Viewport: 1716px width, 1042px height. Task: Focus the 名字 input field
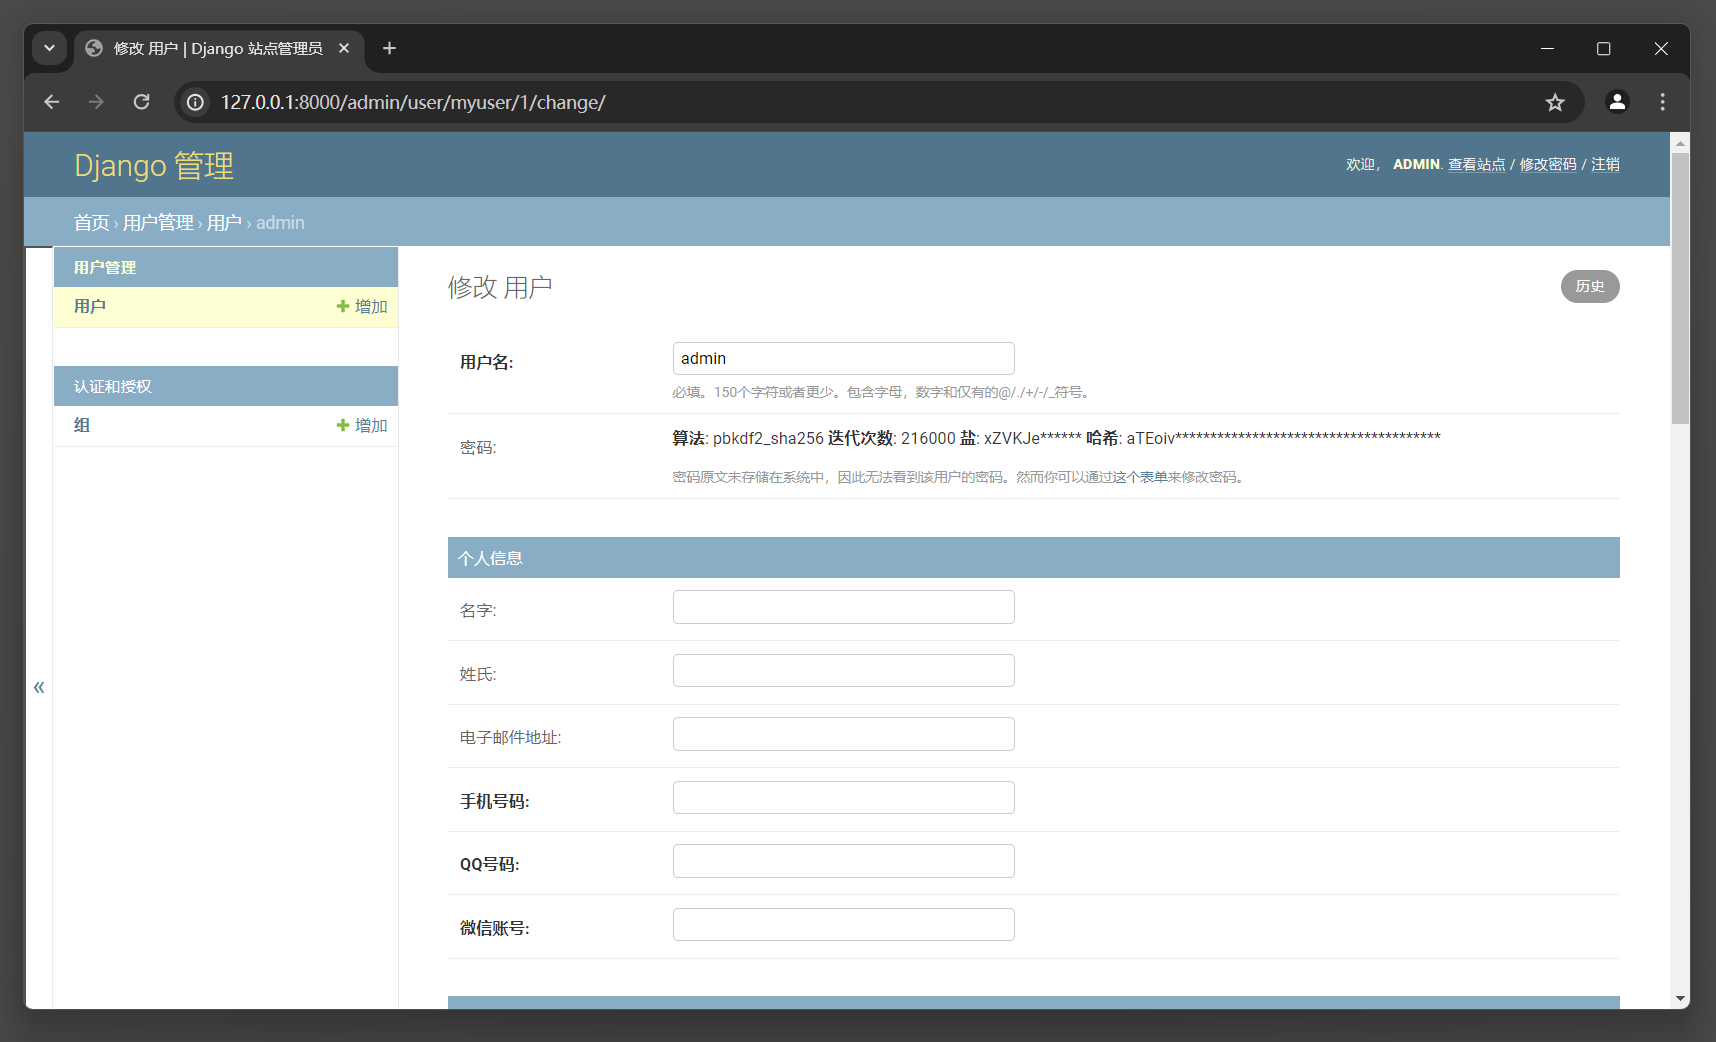click(x=844, y=607)
